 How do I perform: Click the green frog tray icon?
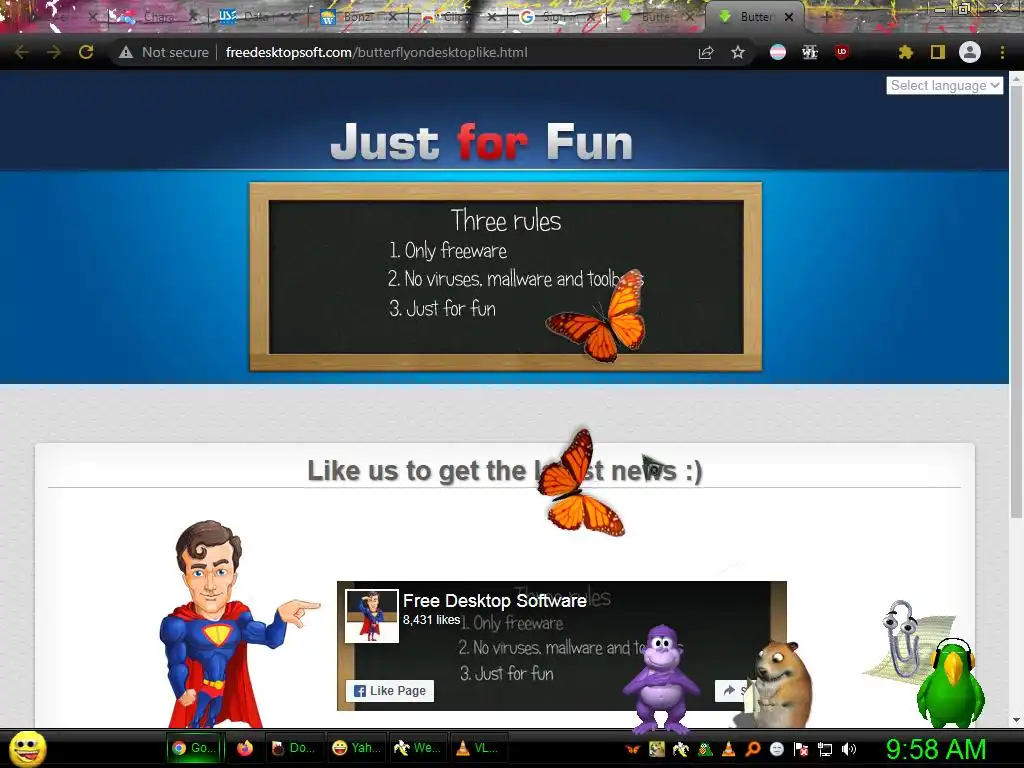705,750
